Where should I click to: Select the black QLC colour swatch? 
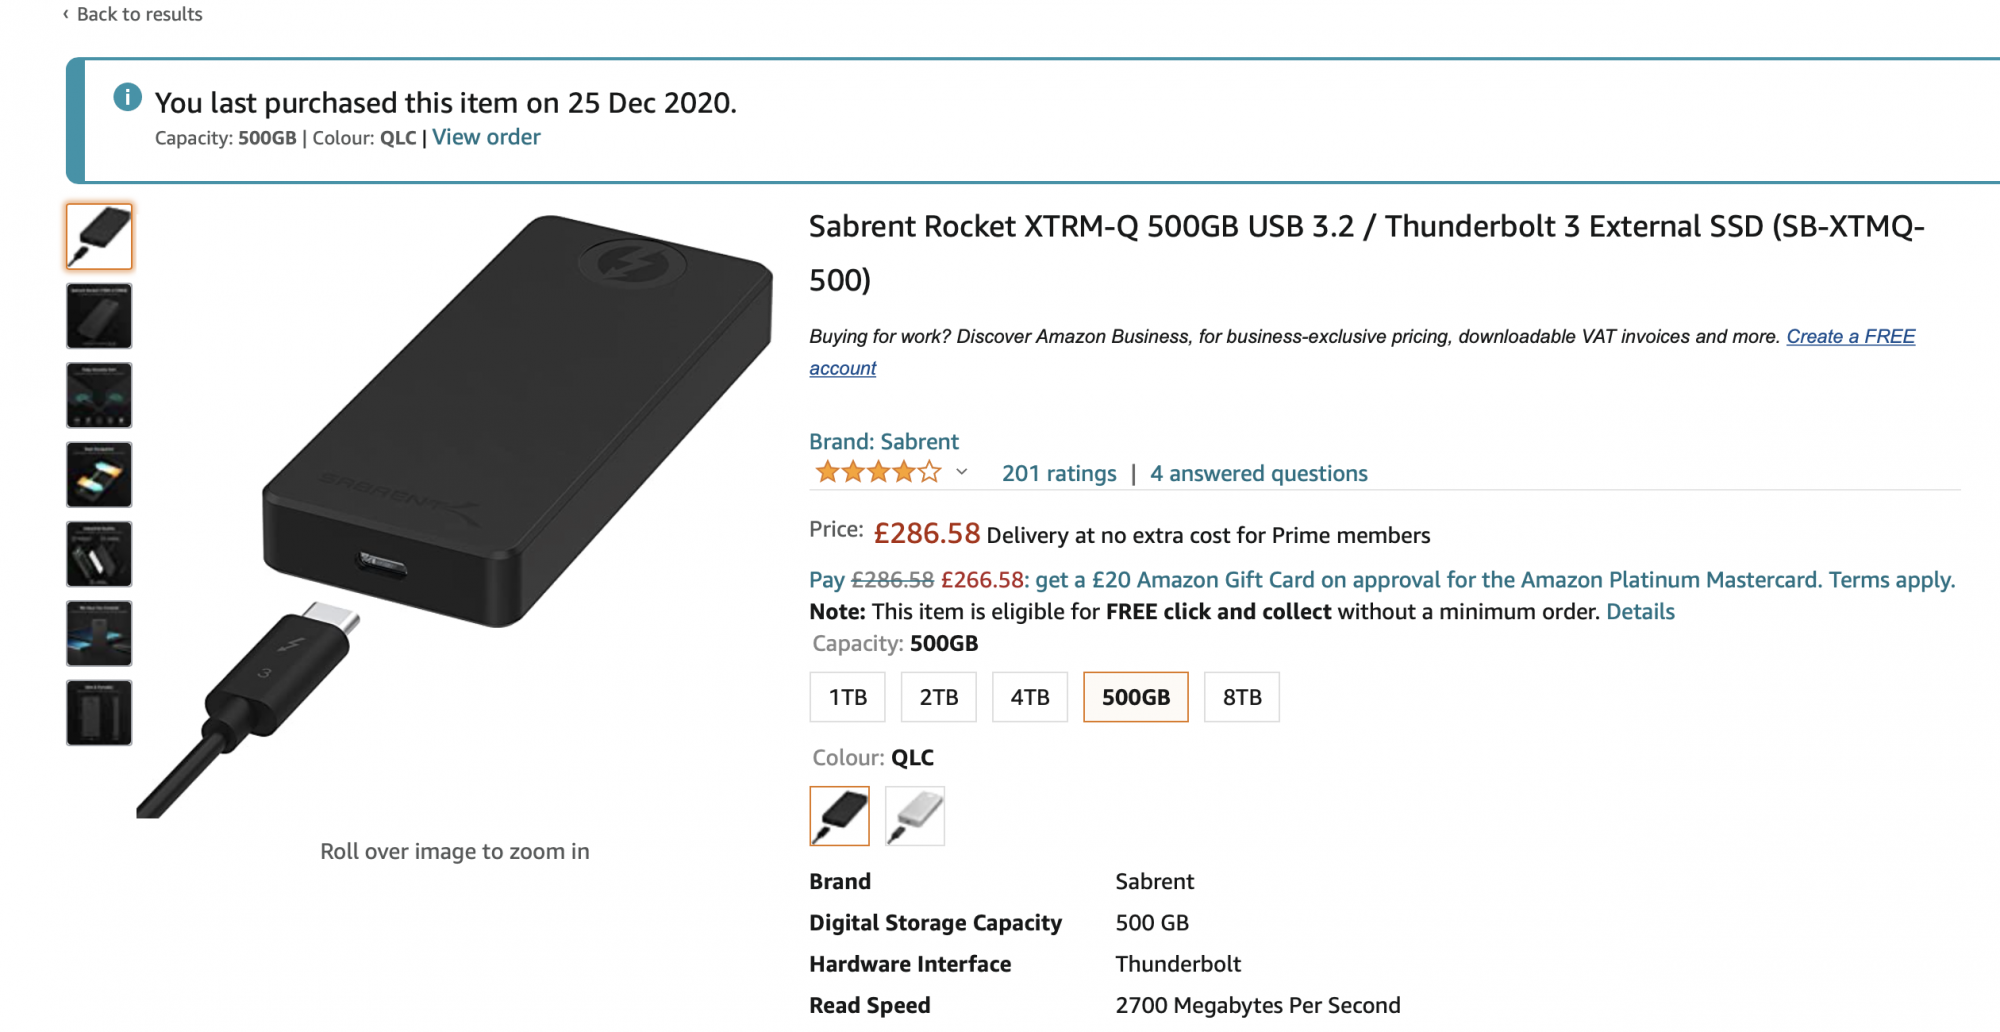pyautogui.click(x=839, y=816)
